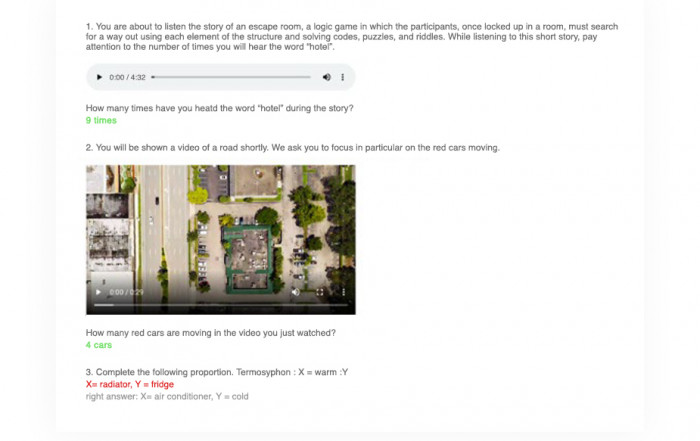Click the audio player's progress slider track
The height and width of the screenshot is (441, 700).
(231, 77)
